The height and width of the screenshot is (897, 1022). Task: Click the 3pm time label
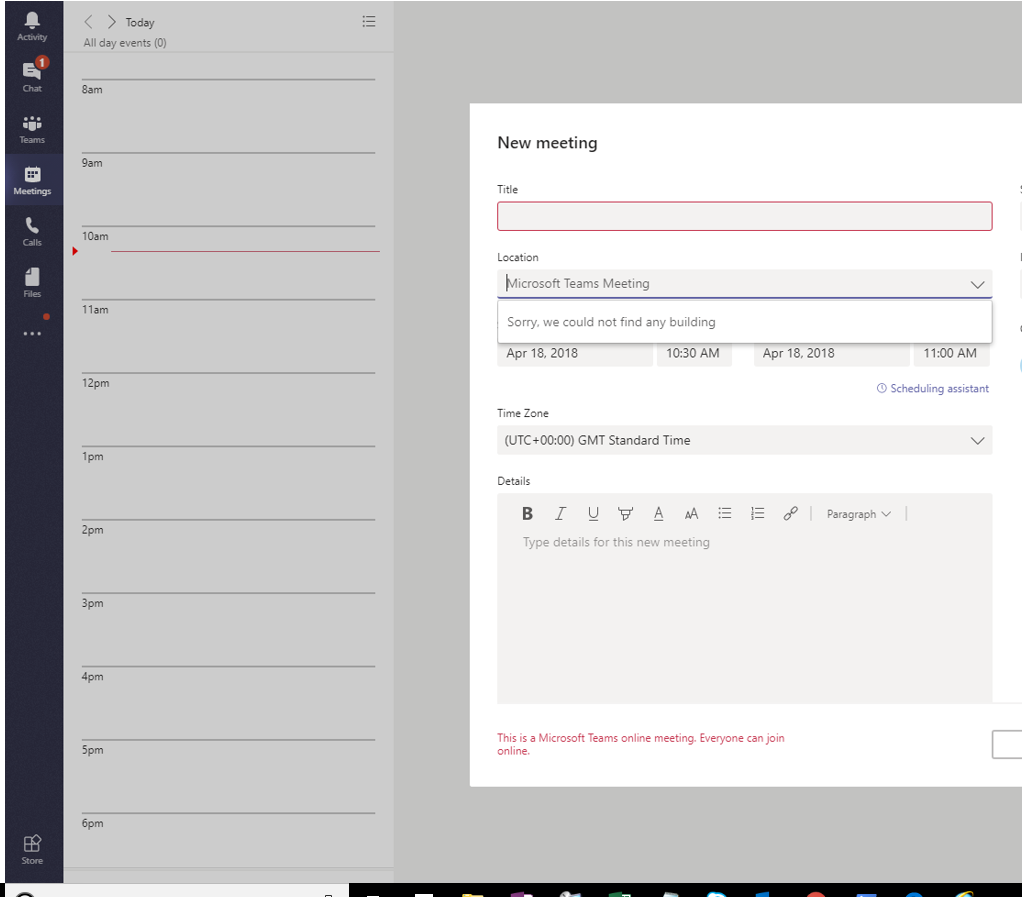pyautogui.click(x=93, y=604)
